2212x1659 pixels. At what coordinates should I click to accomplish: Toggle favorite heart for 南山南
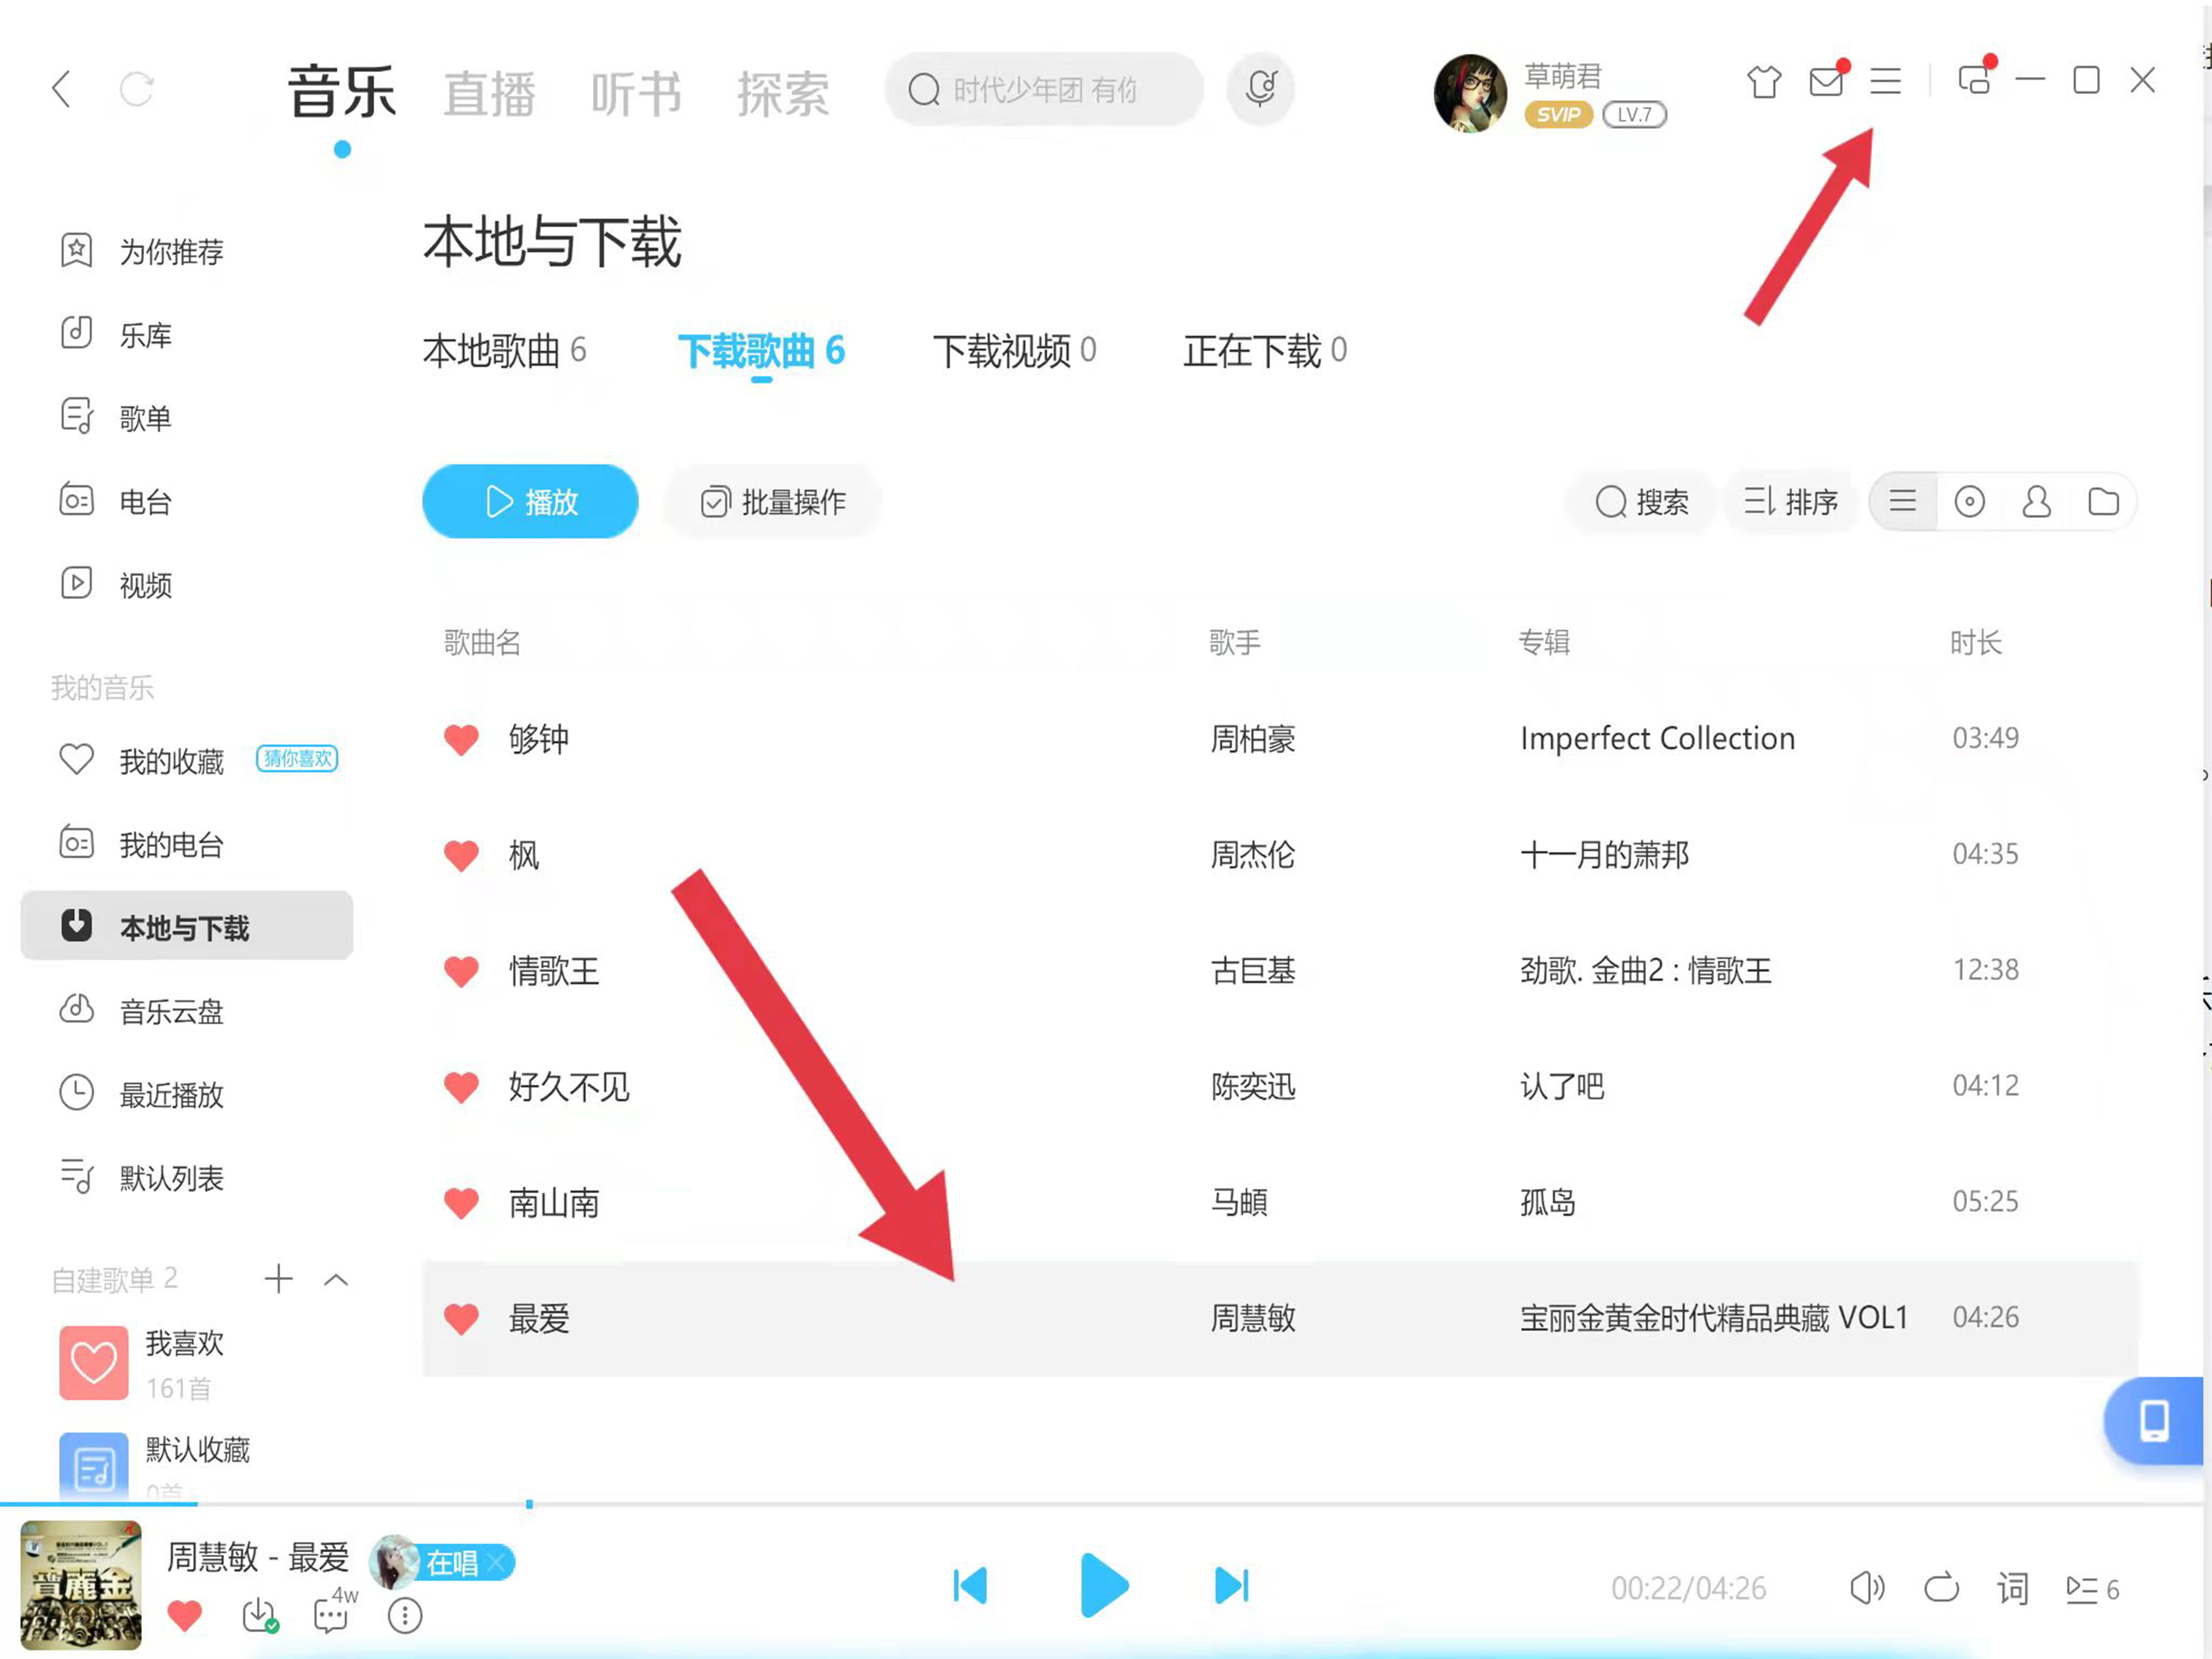(x=461, y=1202)
